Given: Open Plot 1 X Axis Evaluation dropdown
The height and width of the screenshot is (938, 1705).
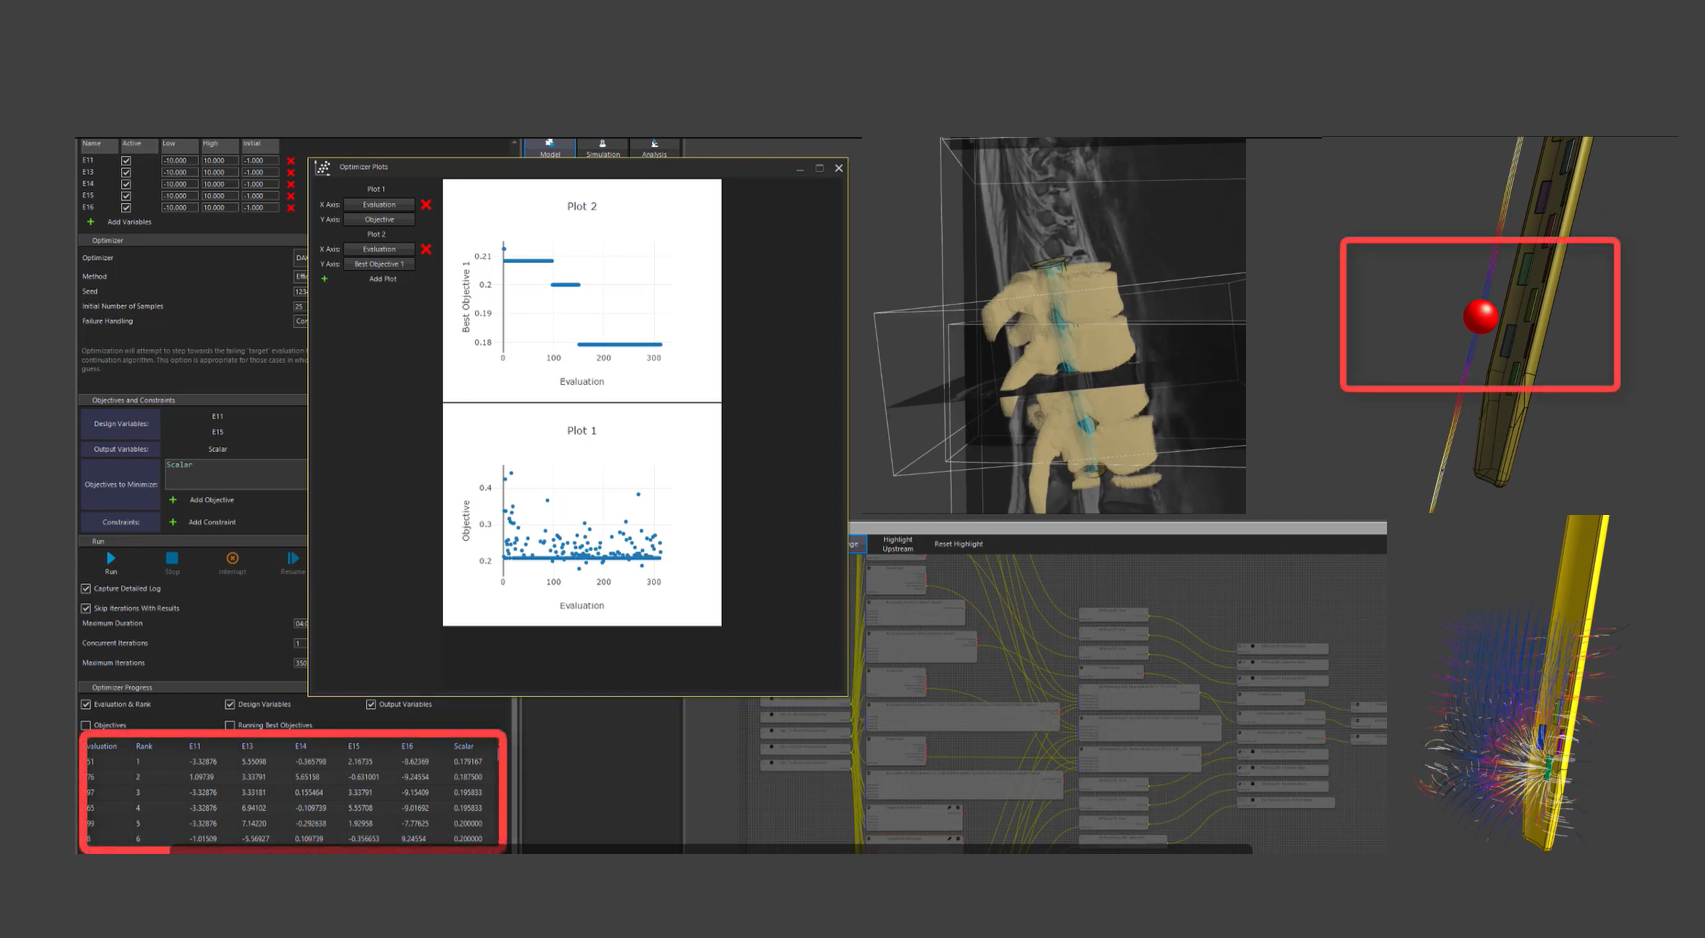Looking at the screenshot, I should click(379, 205).
